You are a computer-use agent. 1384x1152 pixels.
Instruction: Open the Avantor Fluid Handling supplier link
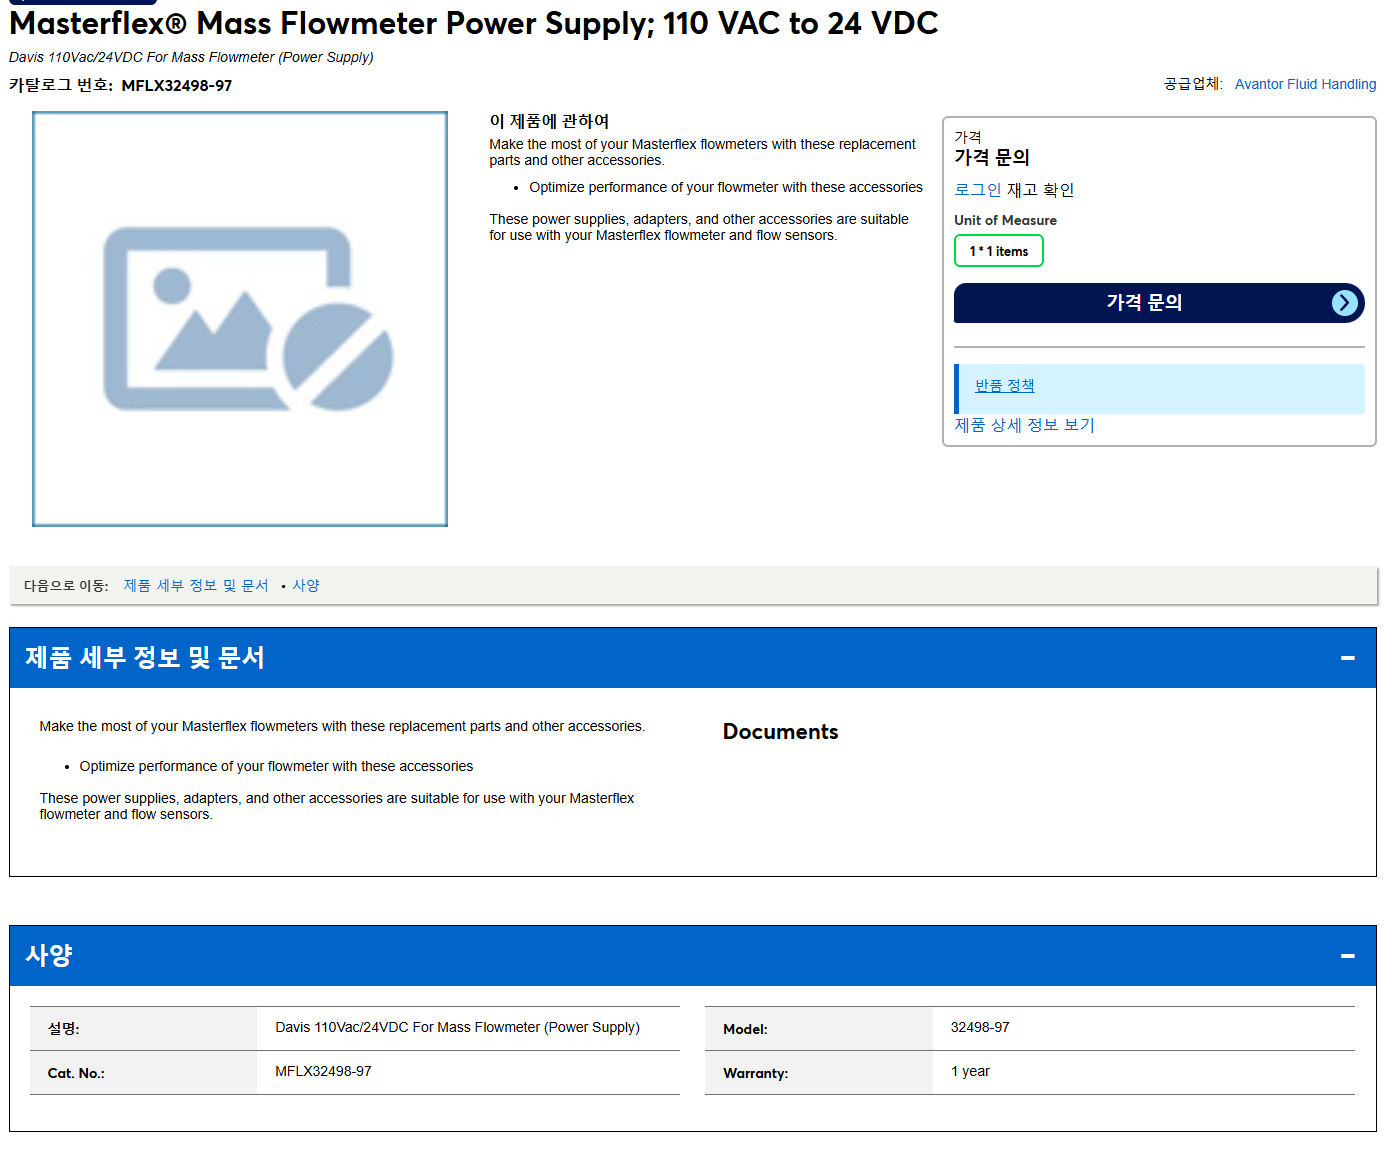click(1305, 84)
